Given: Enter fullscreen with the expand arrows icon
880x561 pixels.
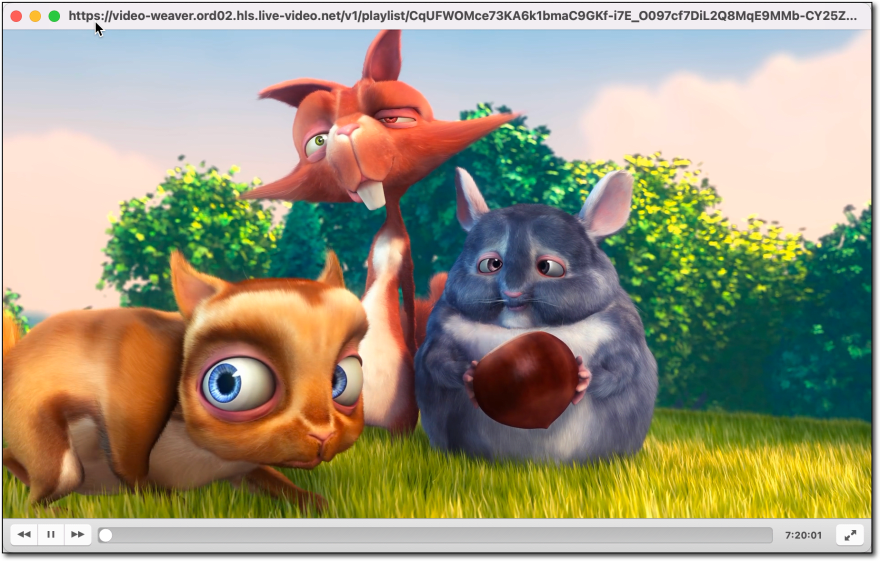Looking at the screenshot, I should [x=849, y=535].
